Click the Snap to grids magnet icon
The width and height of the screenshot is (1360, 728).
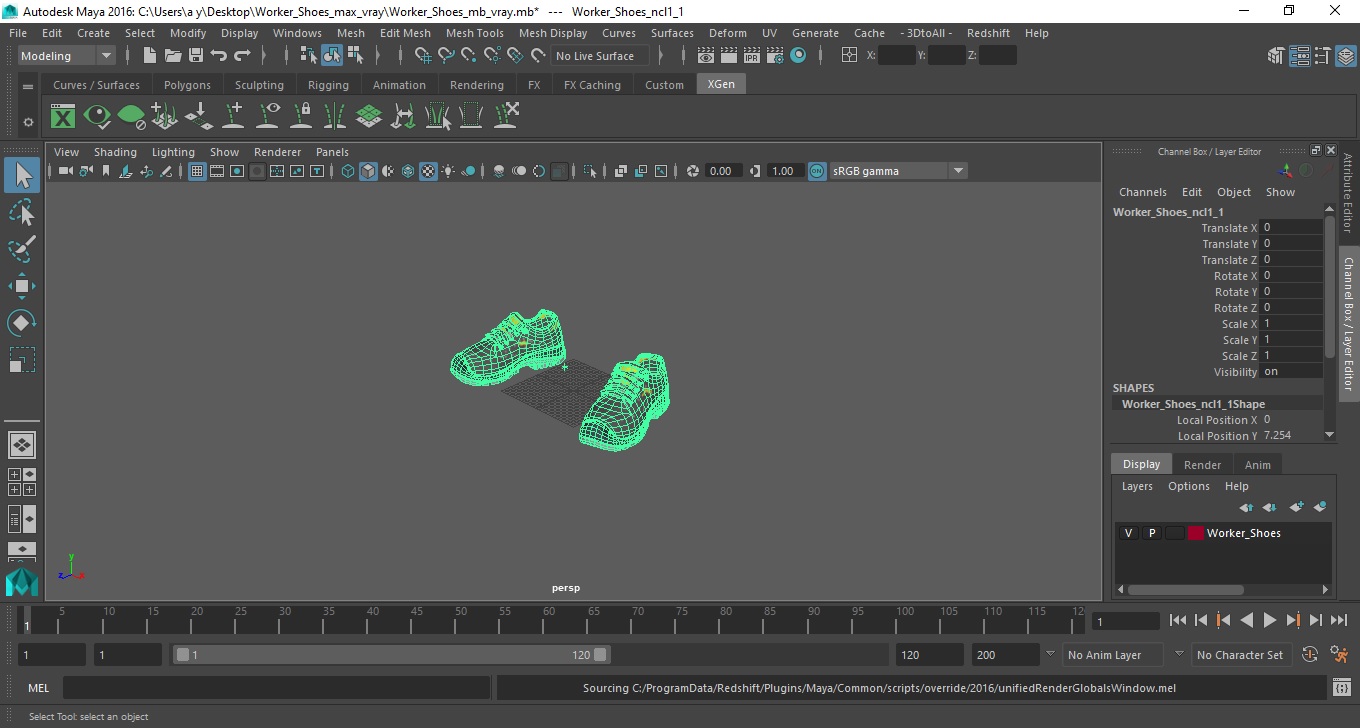tap(423, 56)
